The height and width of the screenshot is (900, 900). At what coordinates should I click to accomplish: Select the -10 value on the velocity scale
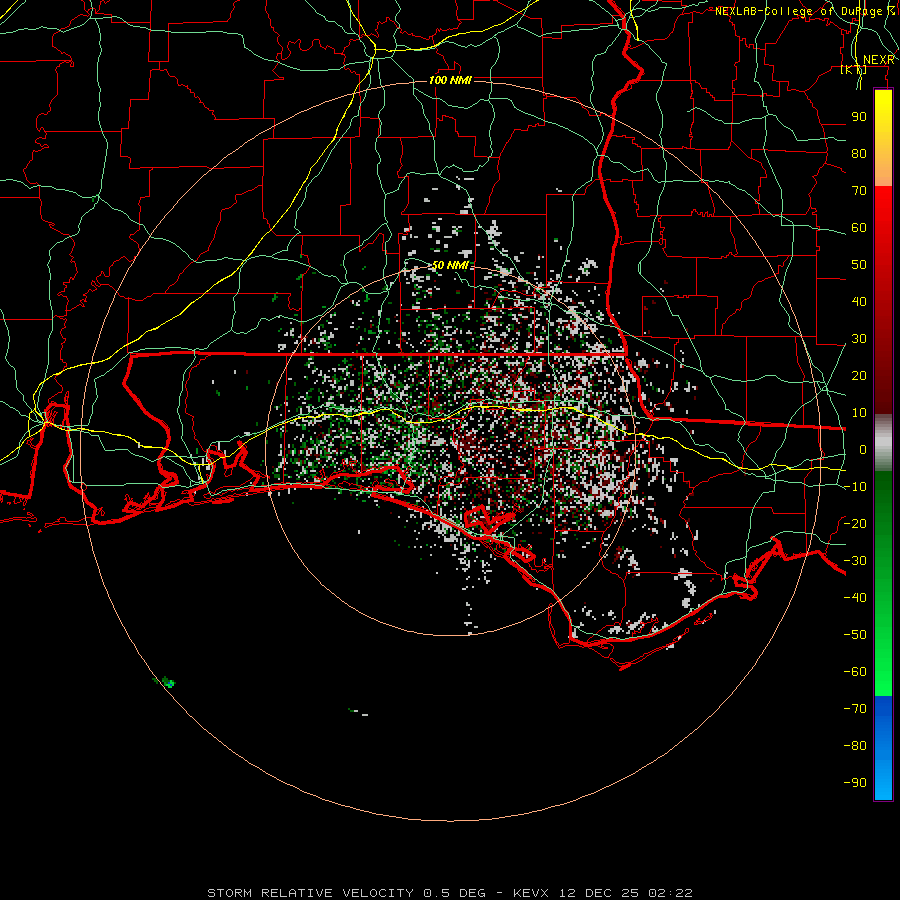point(855,487)
